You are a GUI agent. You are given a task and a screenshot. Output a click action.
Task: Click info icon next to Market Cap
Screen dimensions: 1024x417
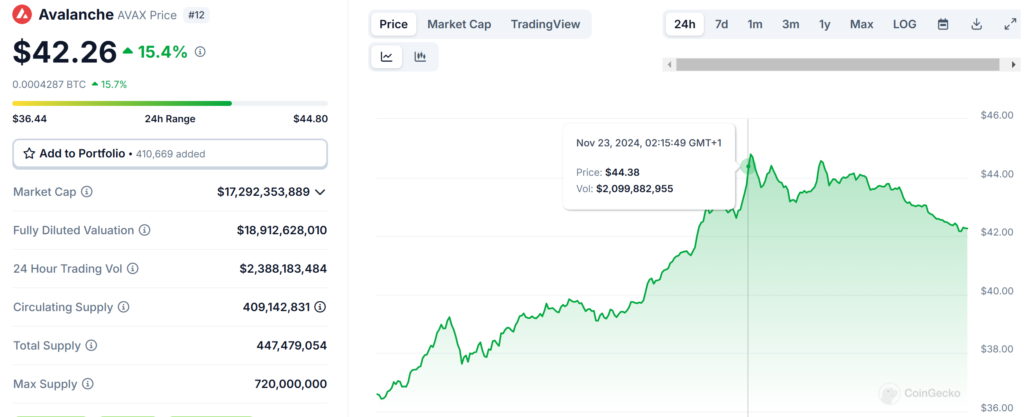click(87, 192)
